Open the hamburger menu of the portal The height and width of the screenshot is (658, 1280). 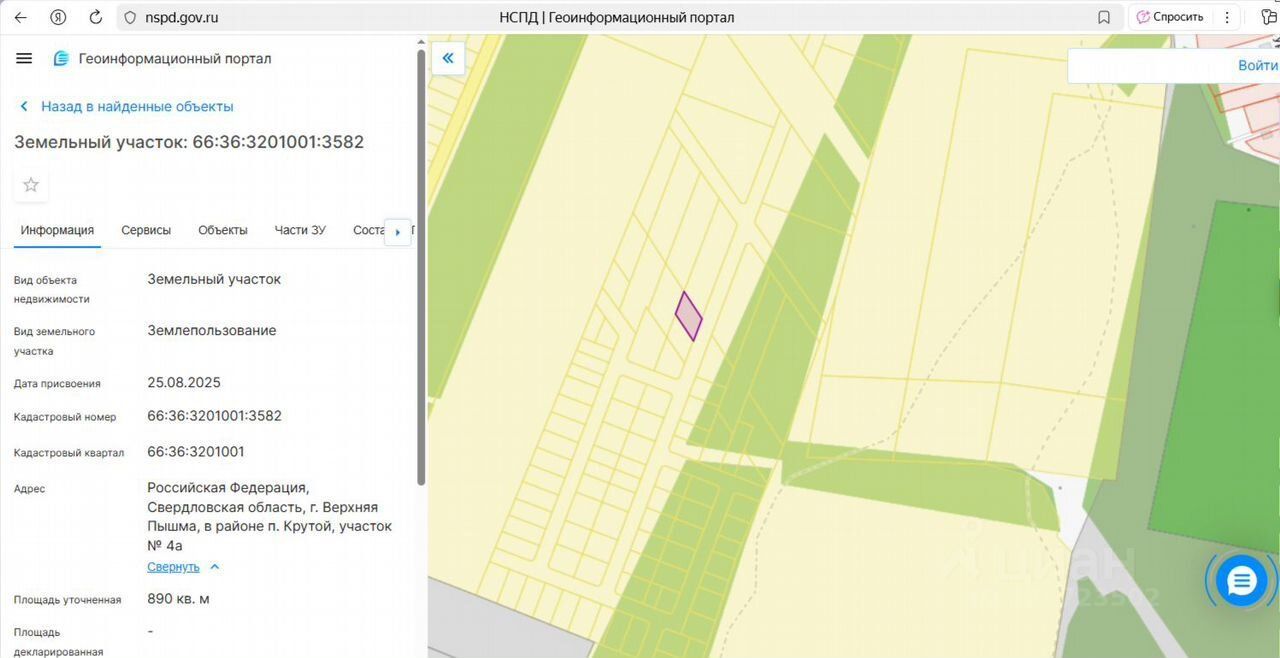[24, 58]
